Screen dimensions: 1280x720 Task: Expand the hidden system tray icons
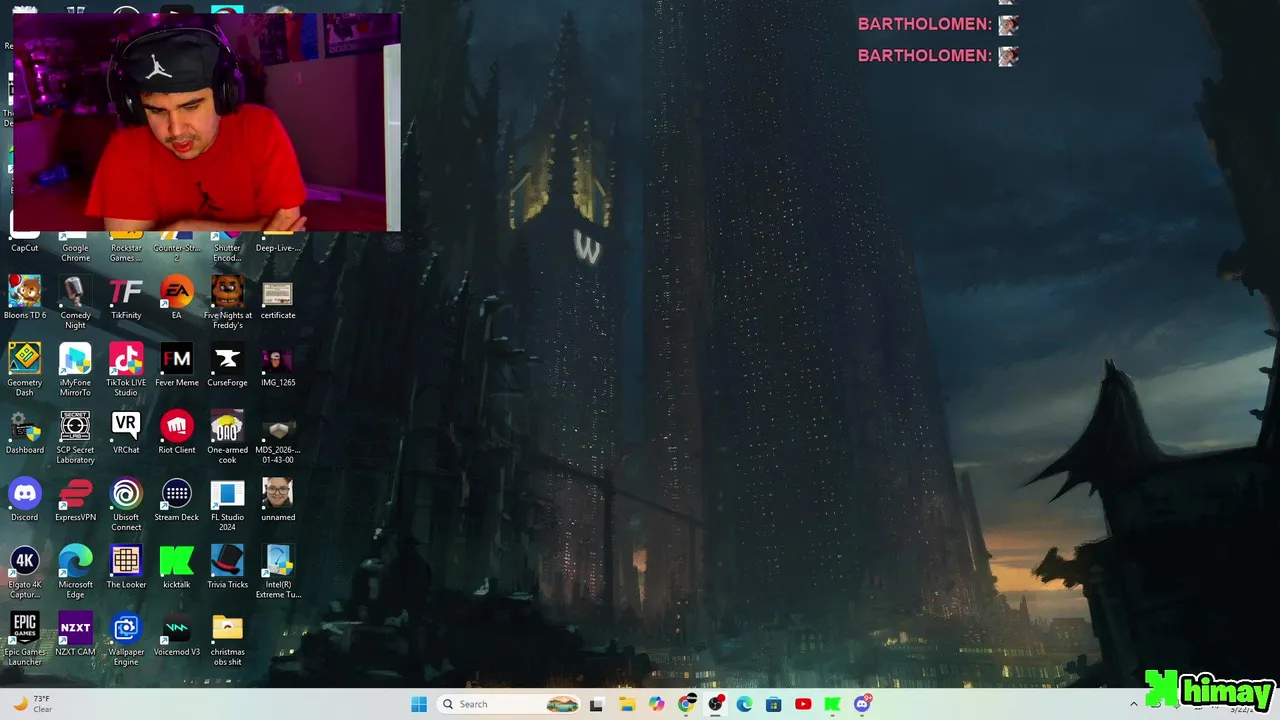1133,704
